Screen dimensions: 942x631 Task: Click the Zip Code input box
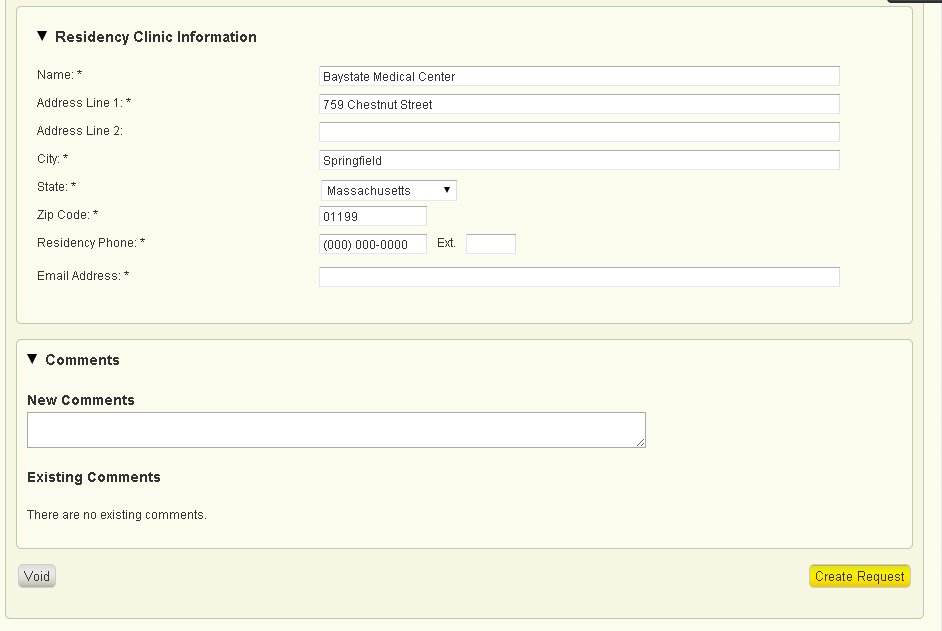(373, 216)
